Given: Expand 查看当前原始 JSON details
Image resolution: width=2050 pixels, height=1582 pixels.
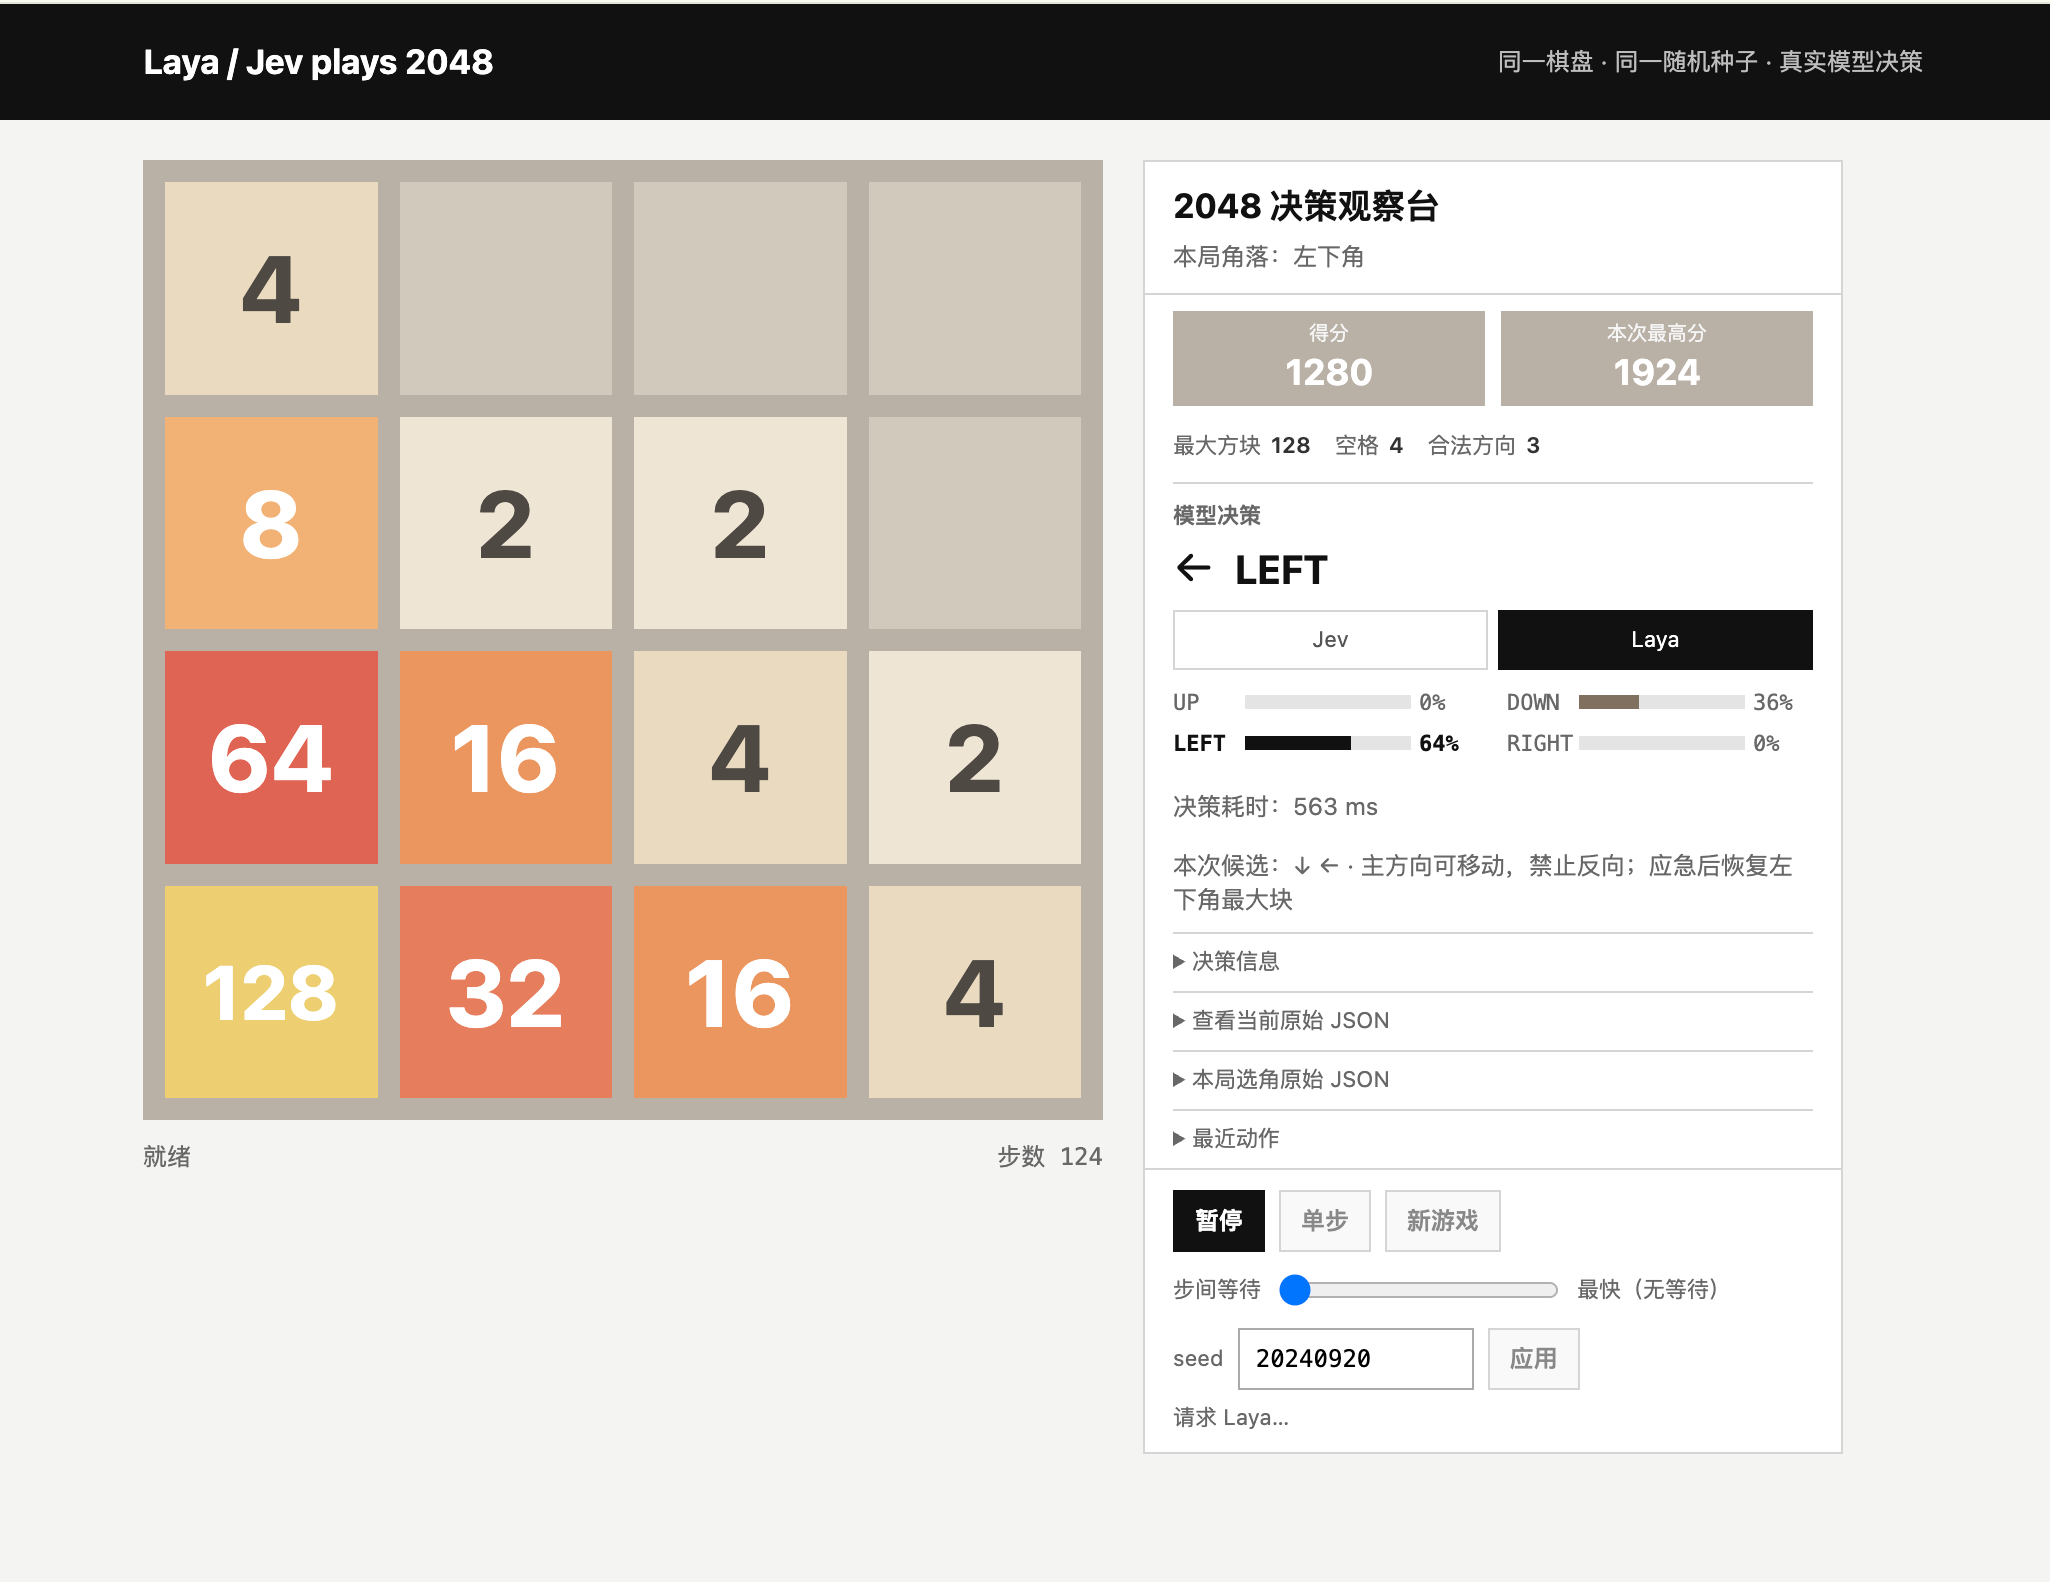Looking at the screenshot, I should click(x=1492, y=1021).
